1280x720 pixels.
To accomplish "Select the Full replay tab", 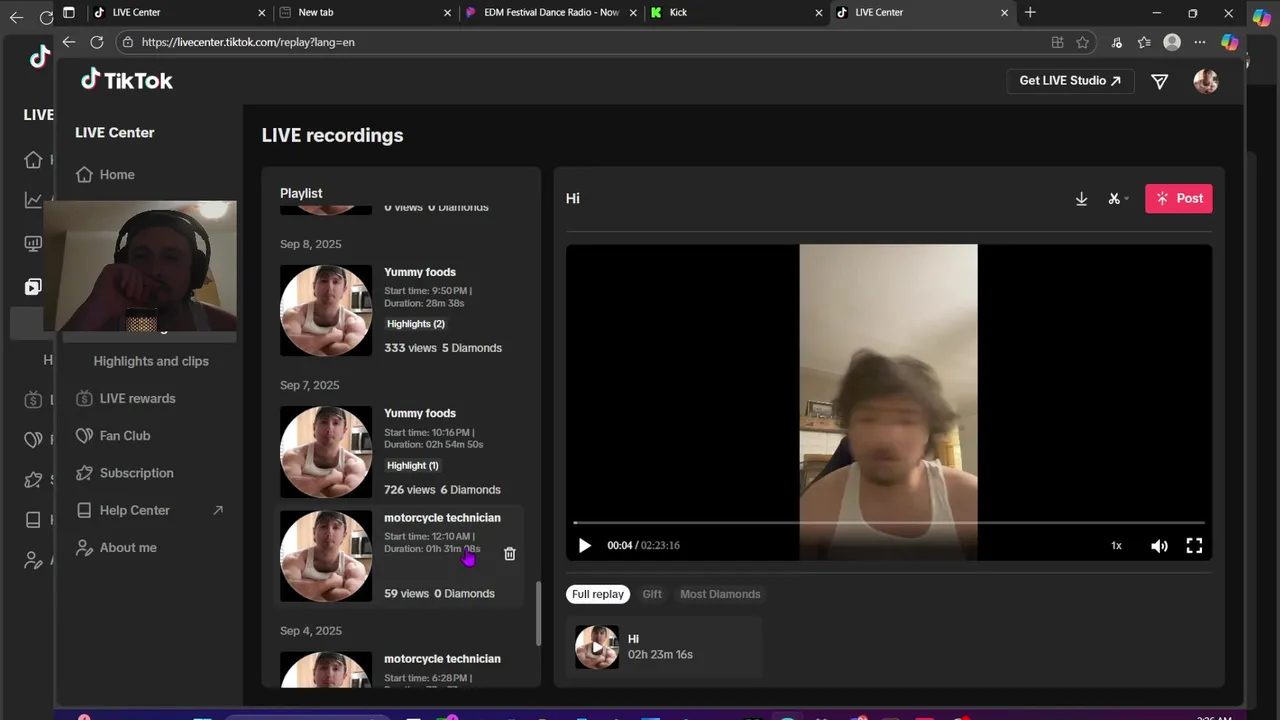I will pos(598,594).
